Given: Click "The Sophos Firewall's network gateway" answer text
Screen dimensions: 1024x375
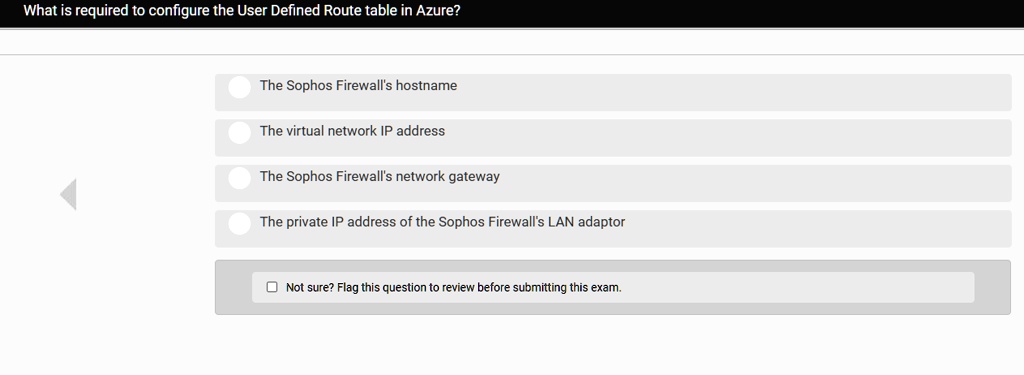Looking at the screenshot, I should point(379,176).
